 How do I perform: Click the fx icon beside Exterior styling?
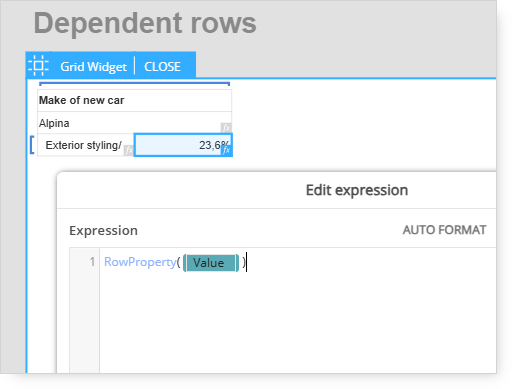pyautogui.click(x=129, y=150)
